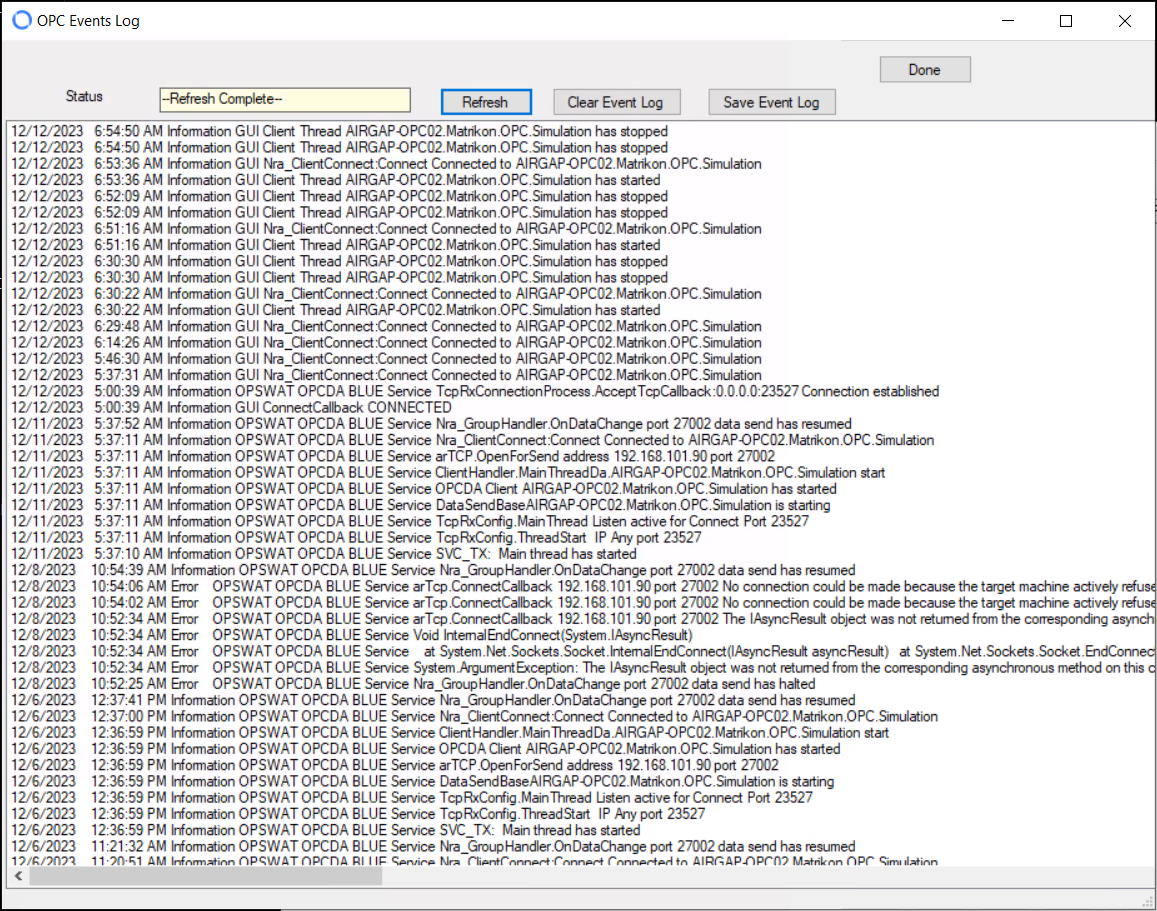
Task: Select the System.ArgumentException error entry
Action: coord(583,668)
